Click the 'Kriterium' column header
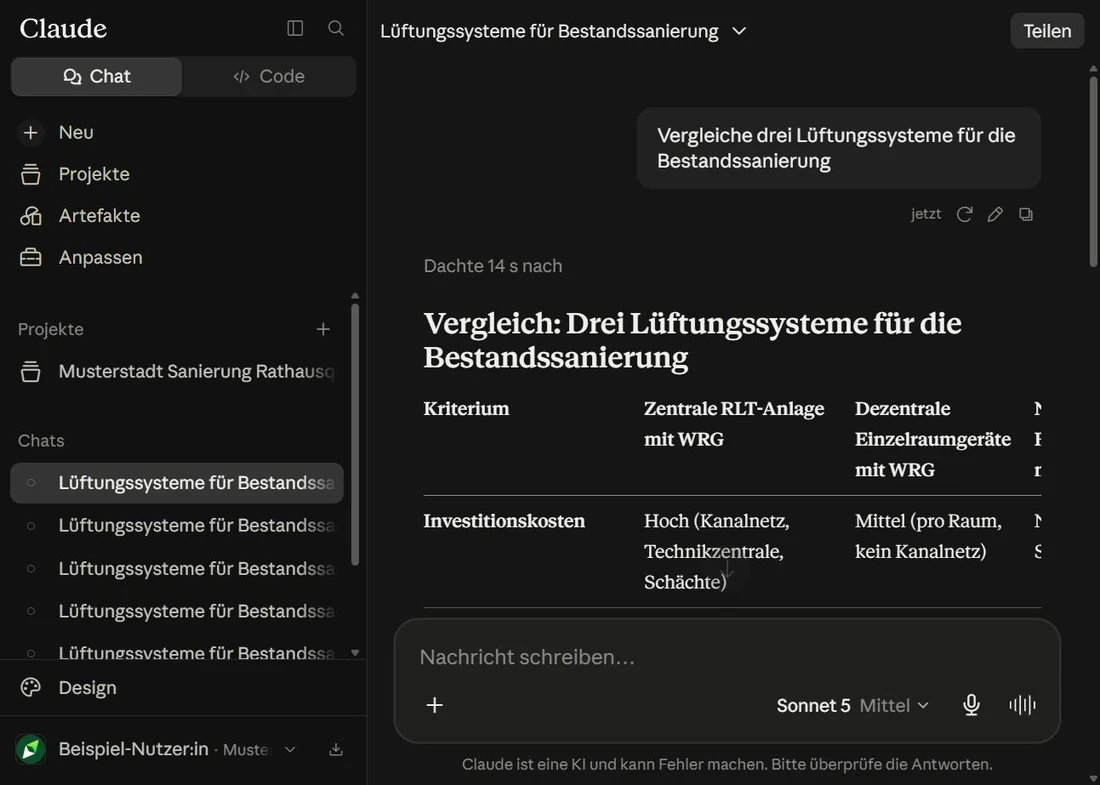 tap(467, 408)
